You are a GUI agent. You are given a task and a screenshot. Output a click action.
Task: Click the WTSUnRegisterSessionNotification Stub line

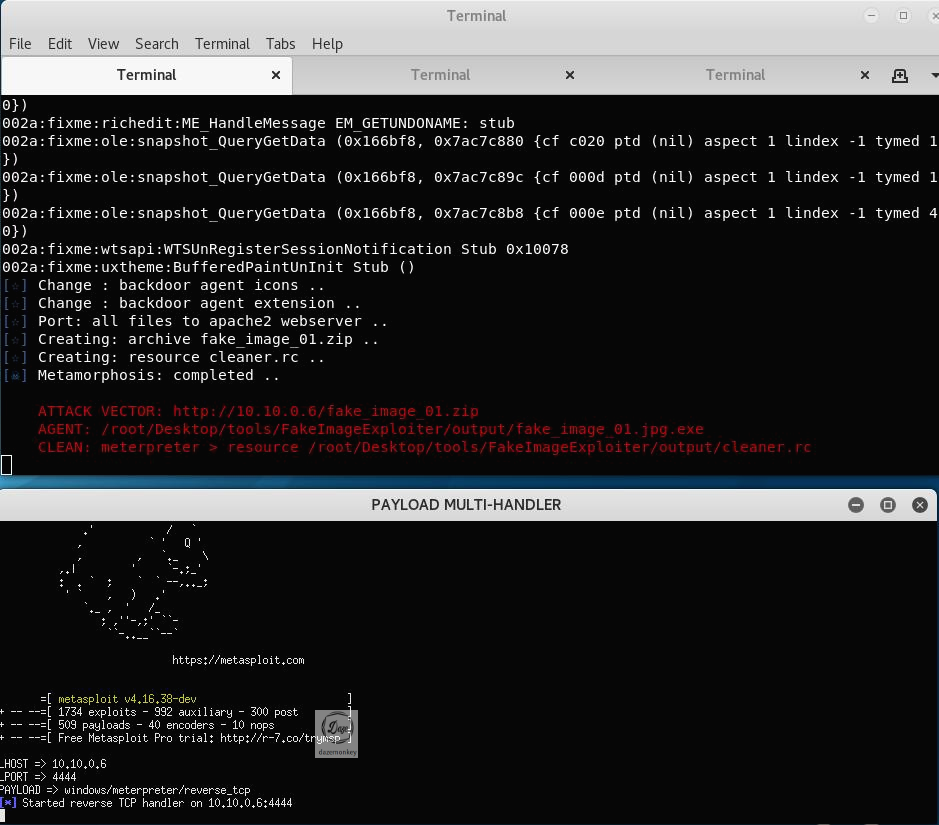pyautogui.click(x=285, y=250)
